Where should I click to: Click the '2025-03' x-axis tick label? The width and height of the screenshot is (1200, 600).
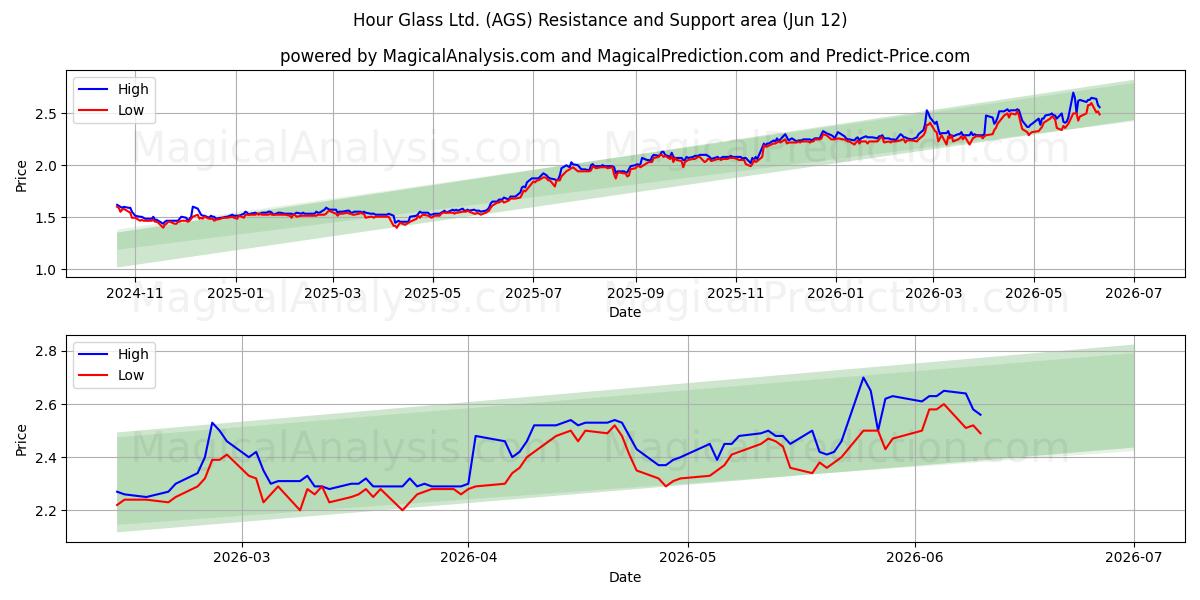click(x=333, y=293)
